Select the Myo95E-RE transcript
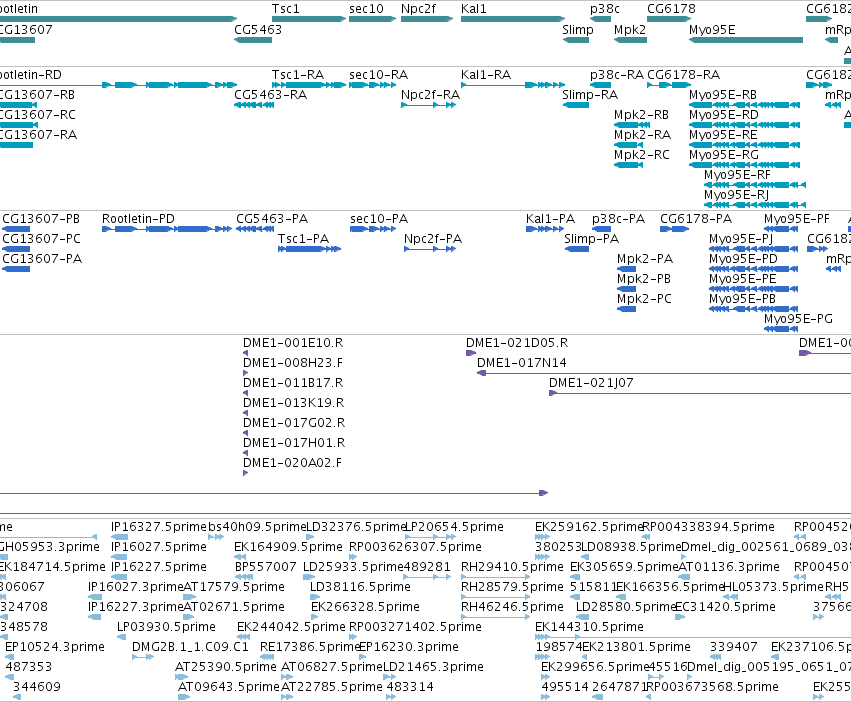851x702 pixels. click(744, 145)
